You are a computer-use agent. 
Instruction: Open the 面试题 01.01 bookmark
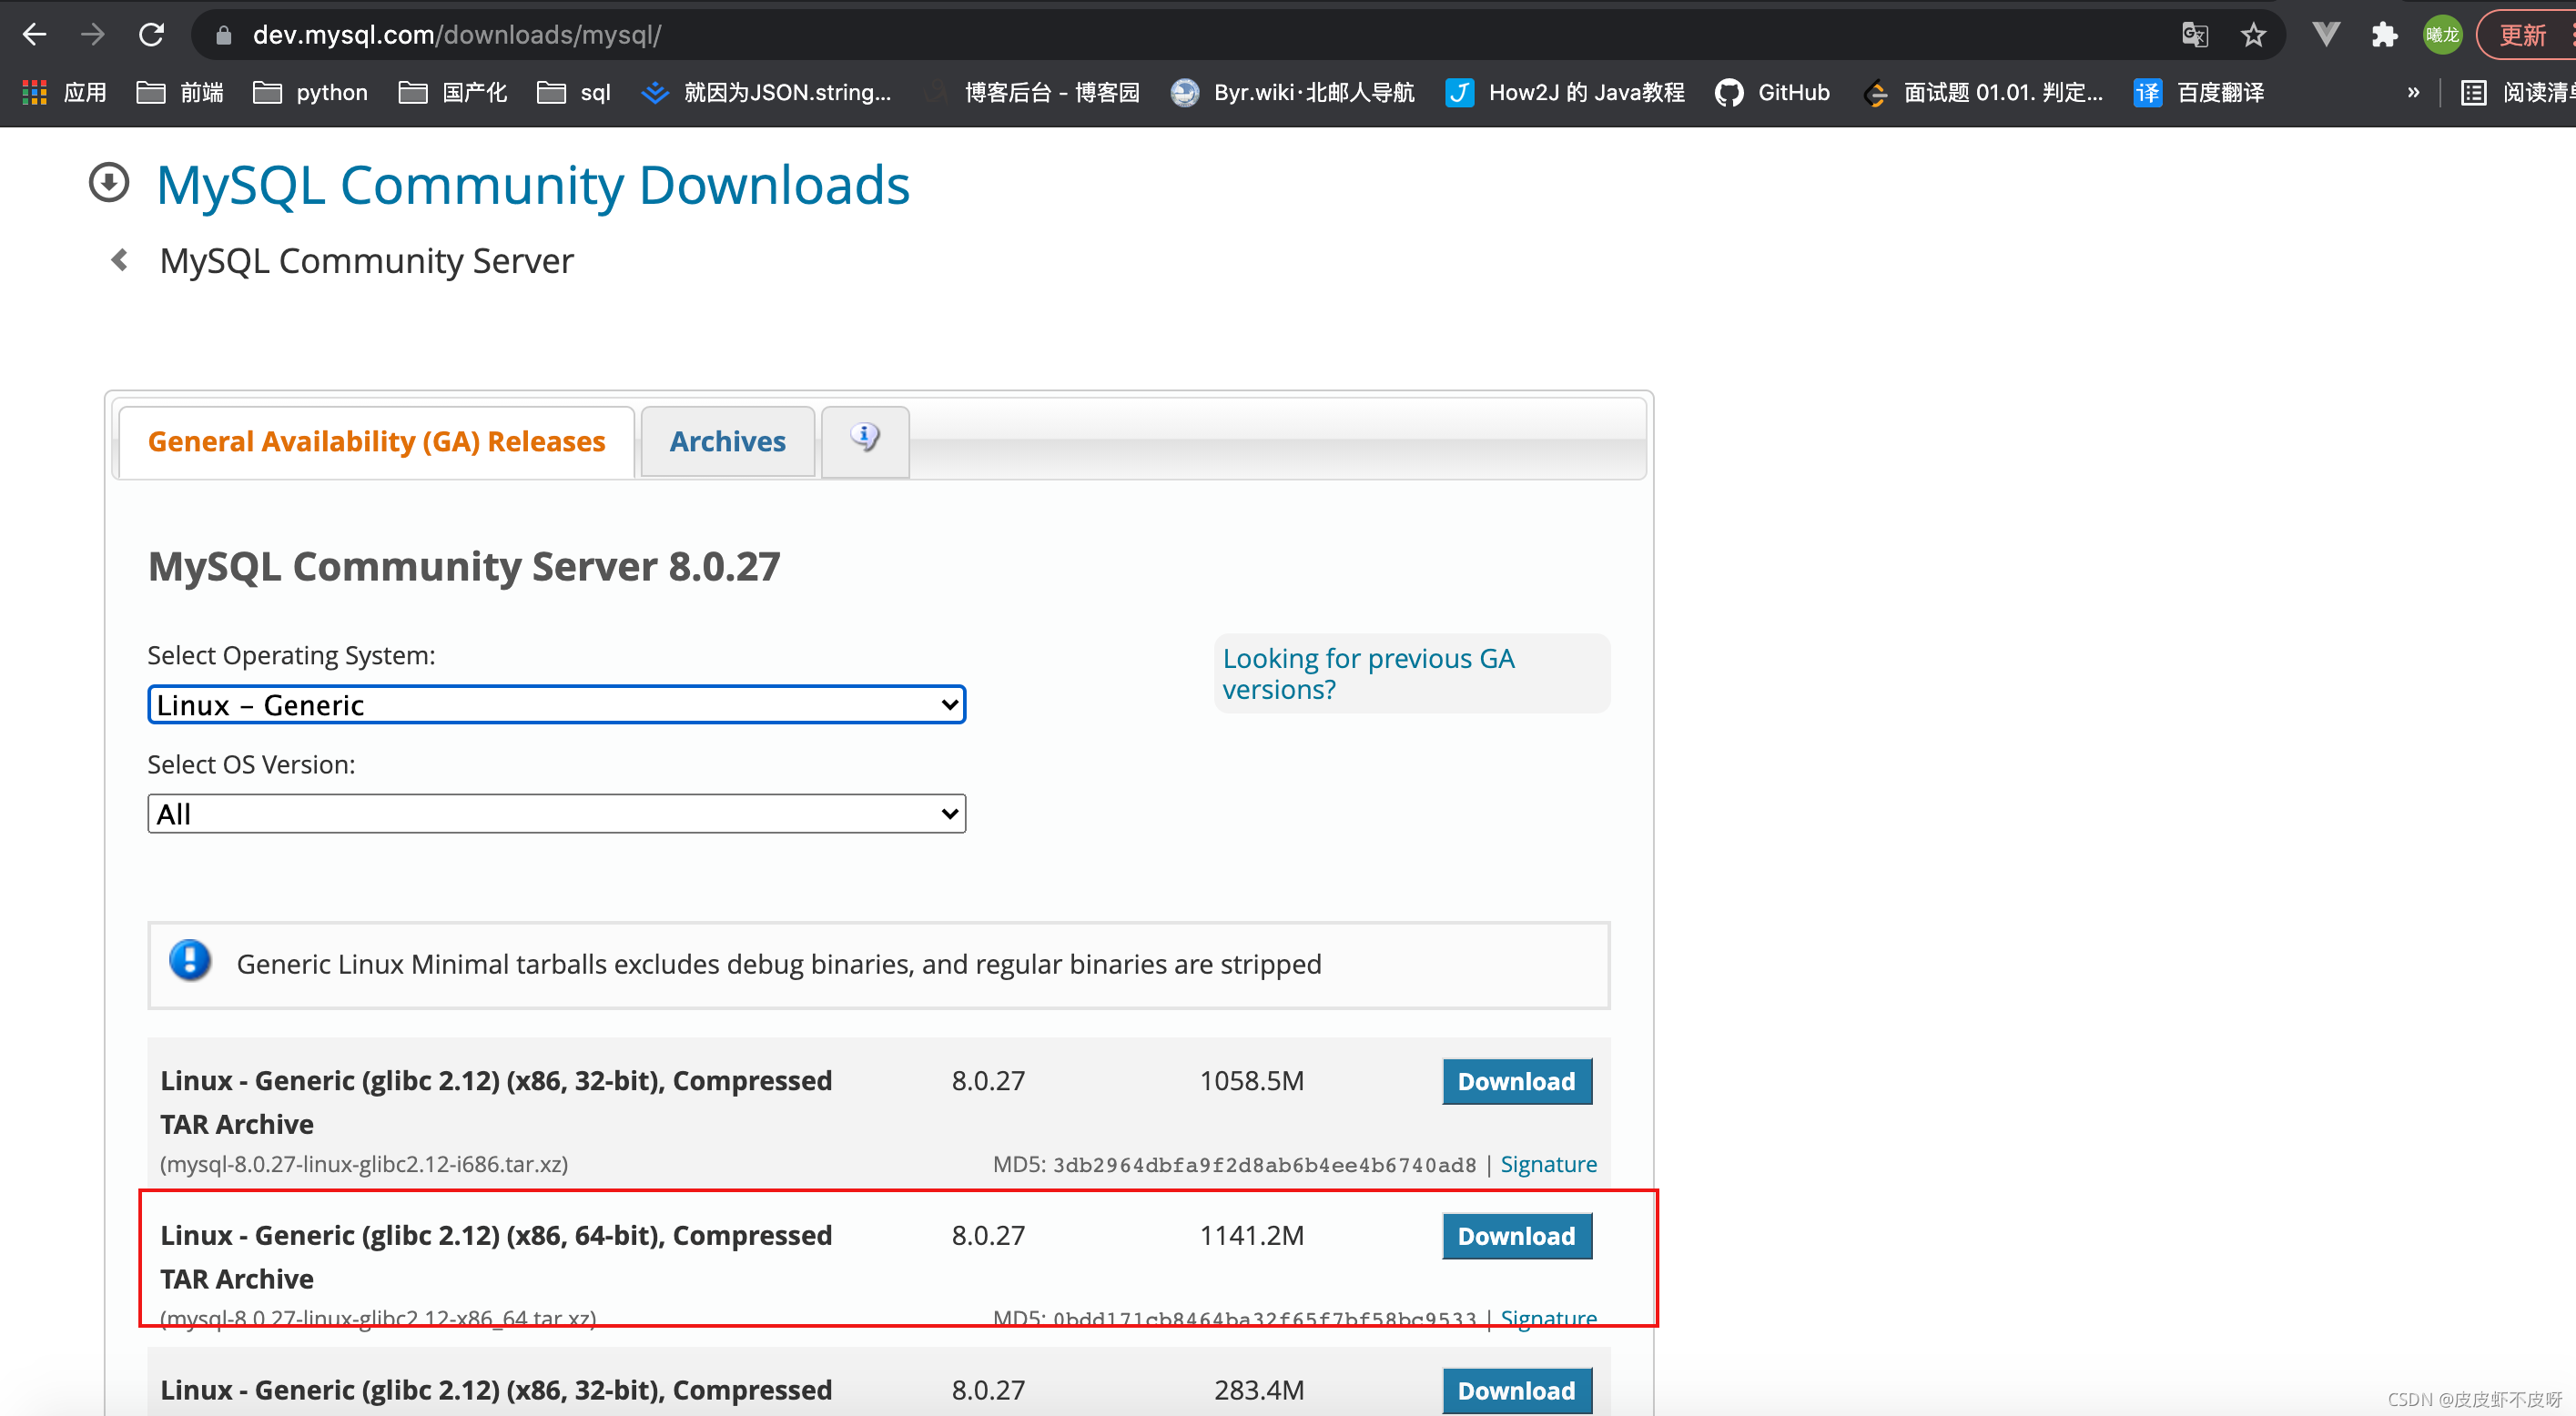coord(1983,93)
